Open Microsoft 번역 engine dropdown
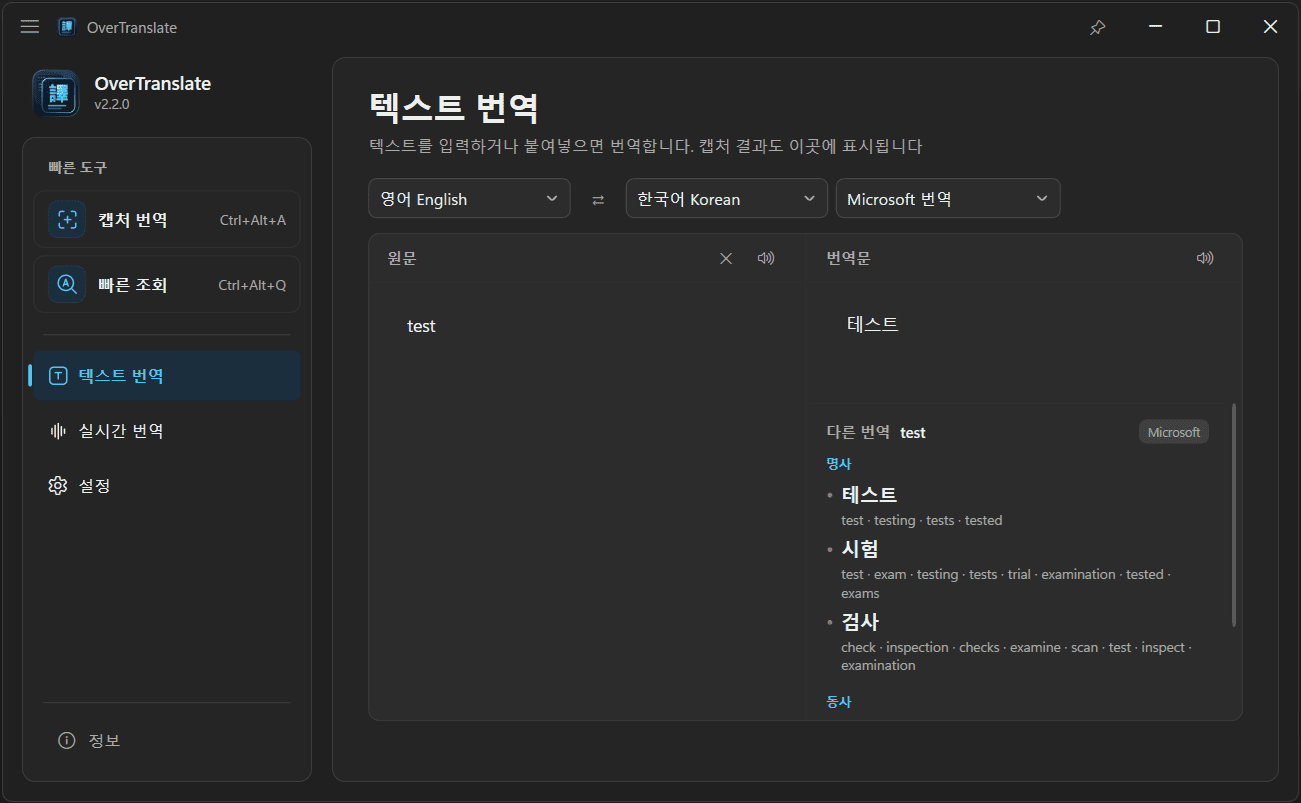 [x=948, y=198]
